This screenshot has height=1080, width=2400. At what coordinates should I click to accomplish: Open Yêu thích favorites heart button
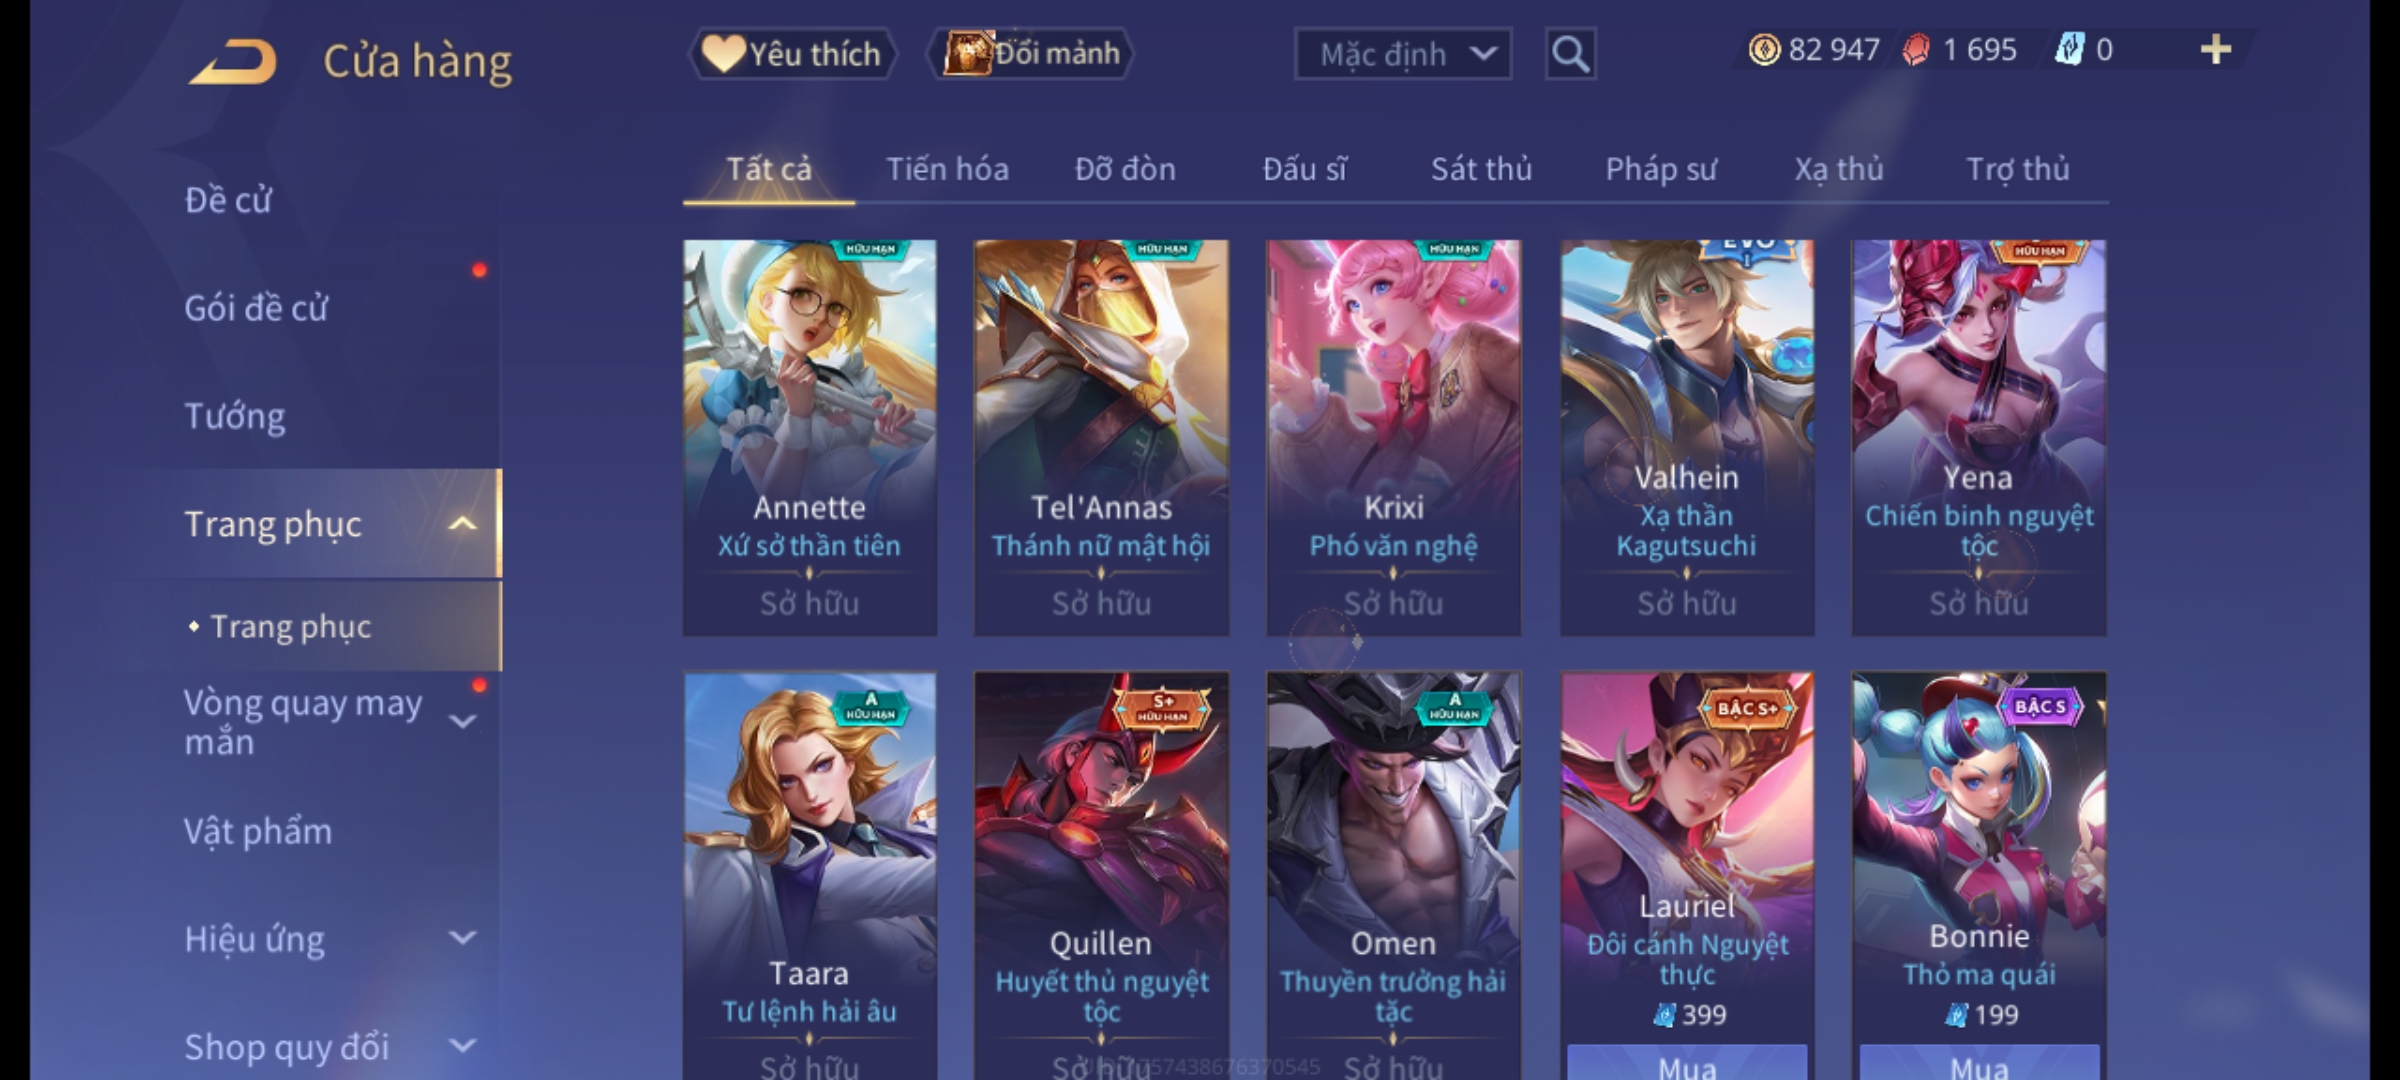[792, 54]
